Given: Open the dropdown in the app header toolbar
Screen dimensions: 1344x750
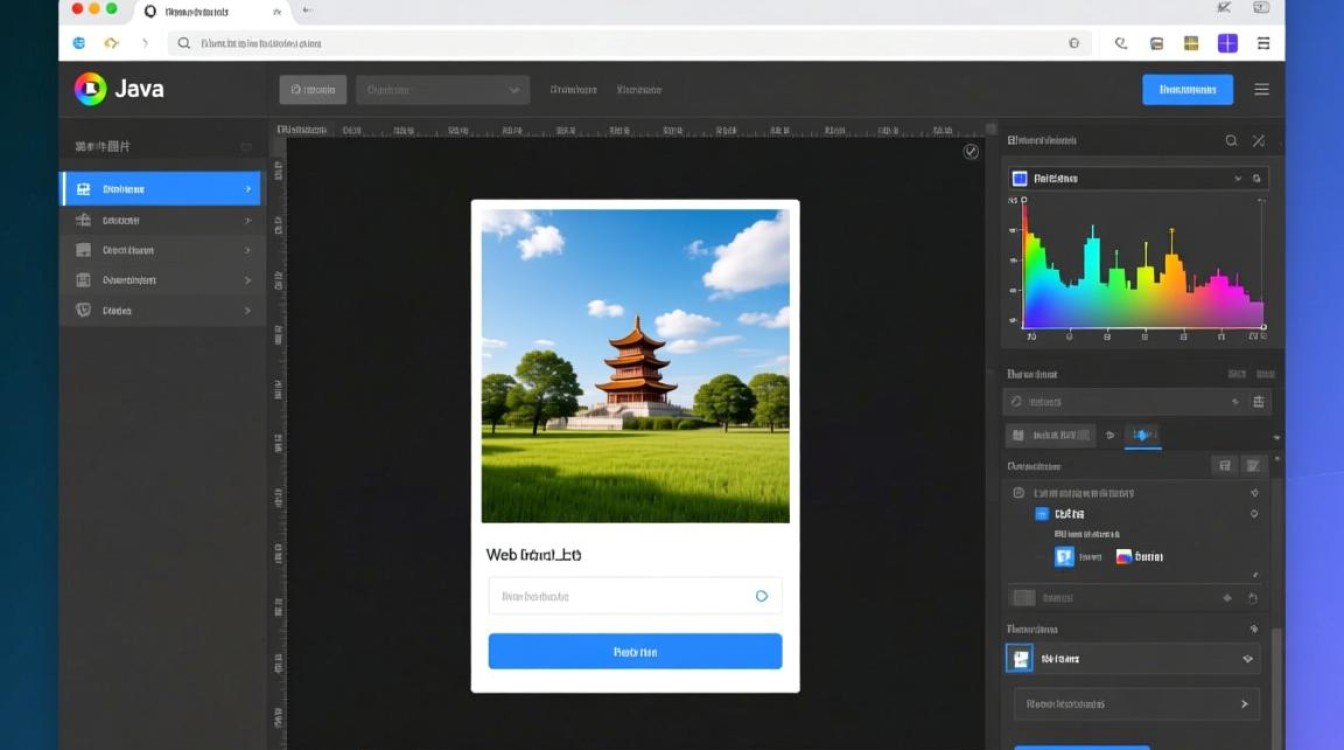Looking at the screenshot, I should point(442,90).
